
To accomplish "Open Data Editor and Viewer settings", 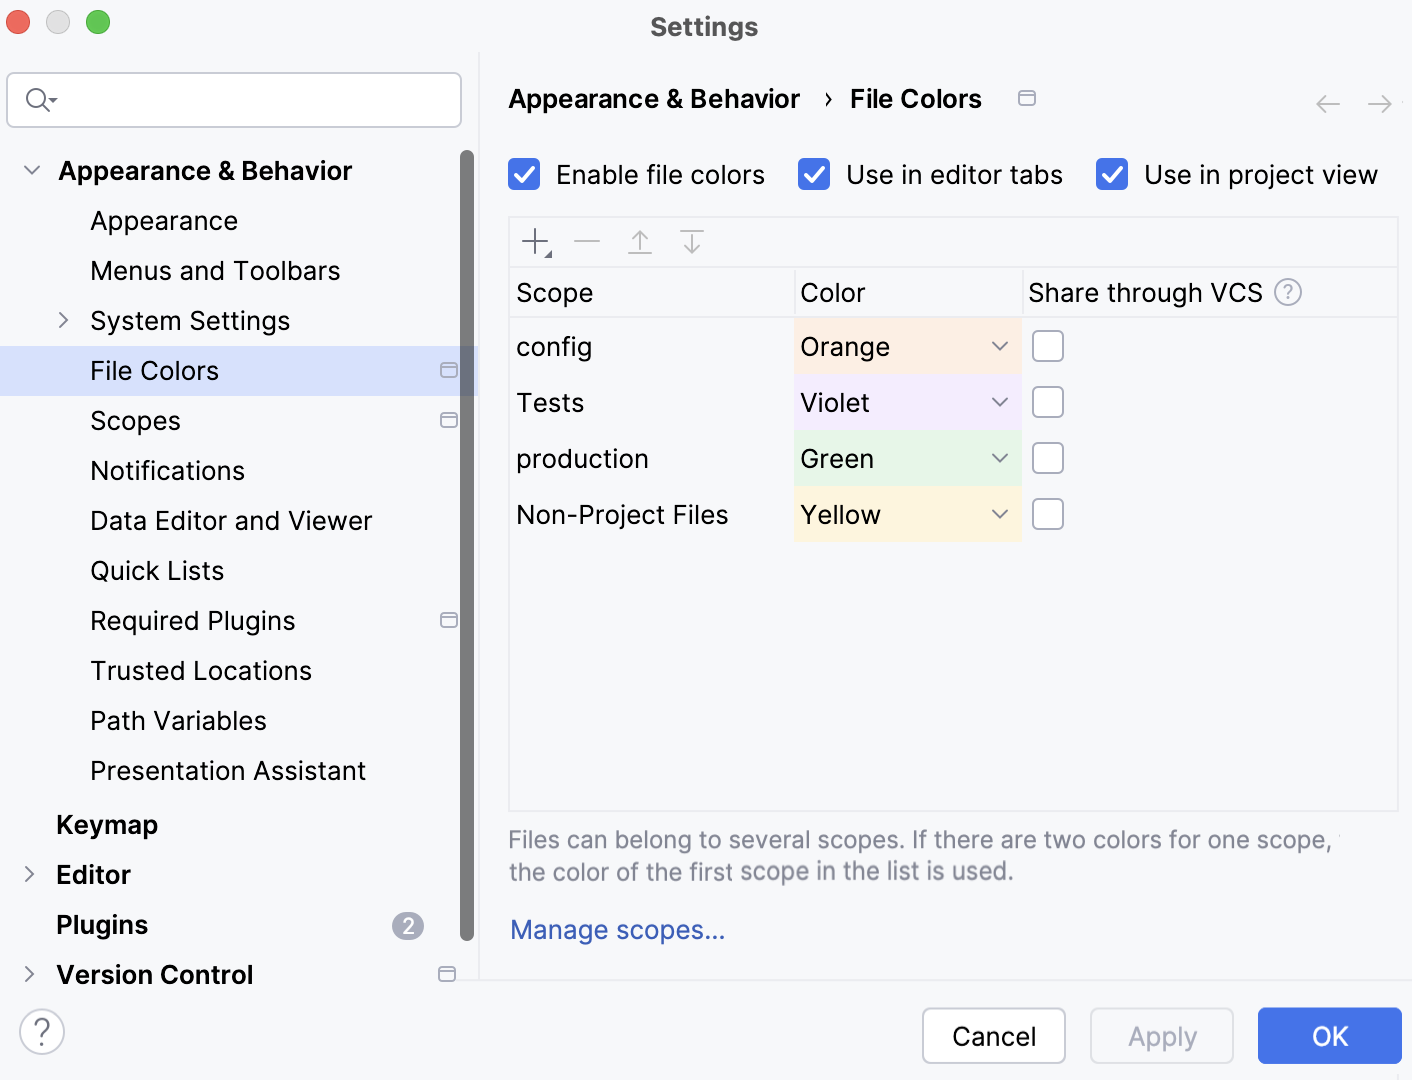I will coord(231,521).
